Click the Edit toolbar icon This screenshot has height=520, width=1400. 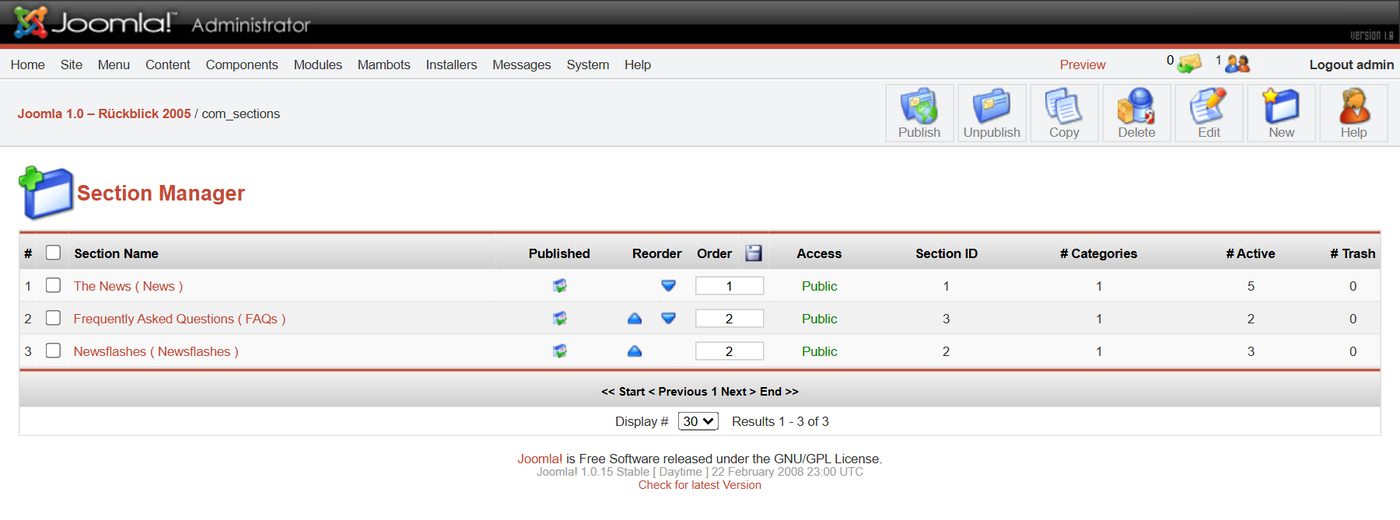point(1209,113)
